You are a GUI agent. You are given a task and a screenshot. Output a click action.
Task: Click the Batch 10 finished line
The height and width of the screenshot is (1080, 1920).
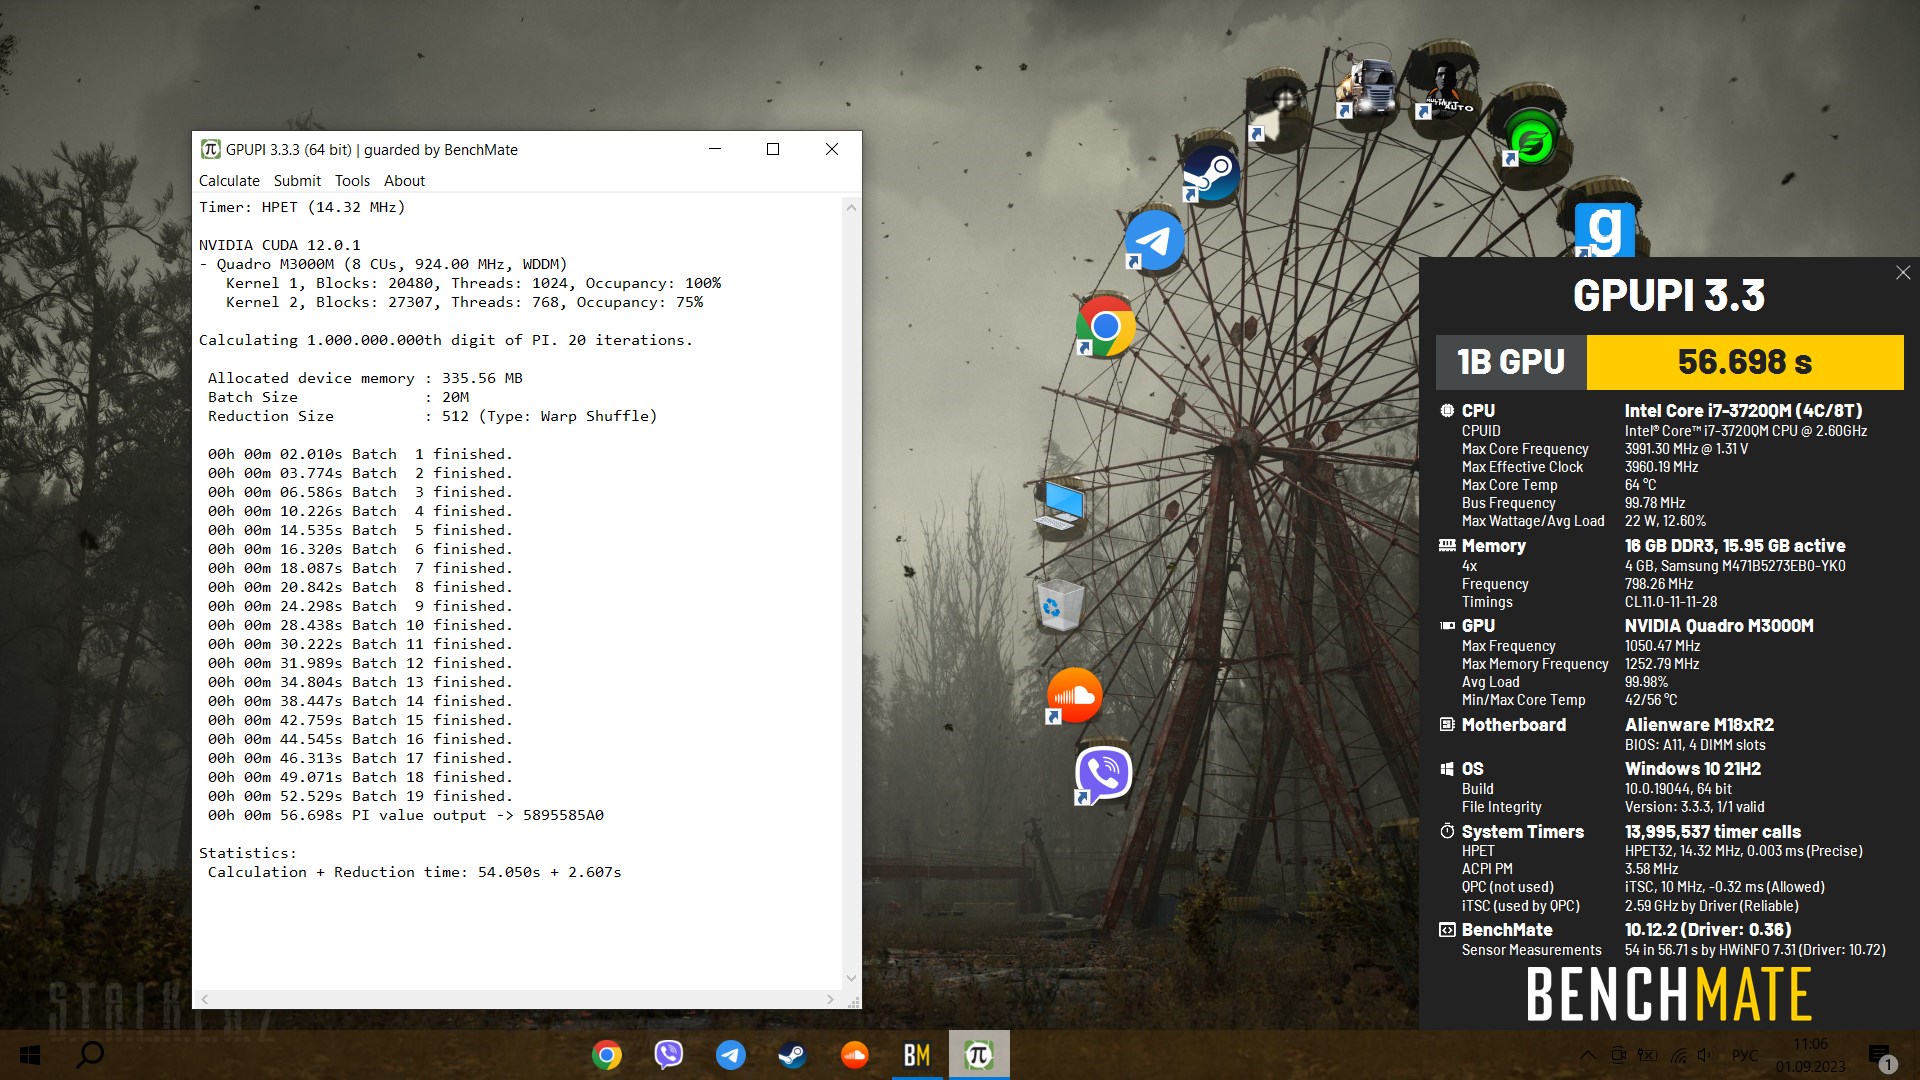[x=360, y=626]
